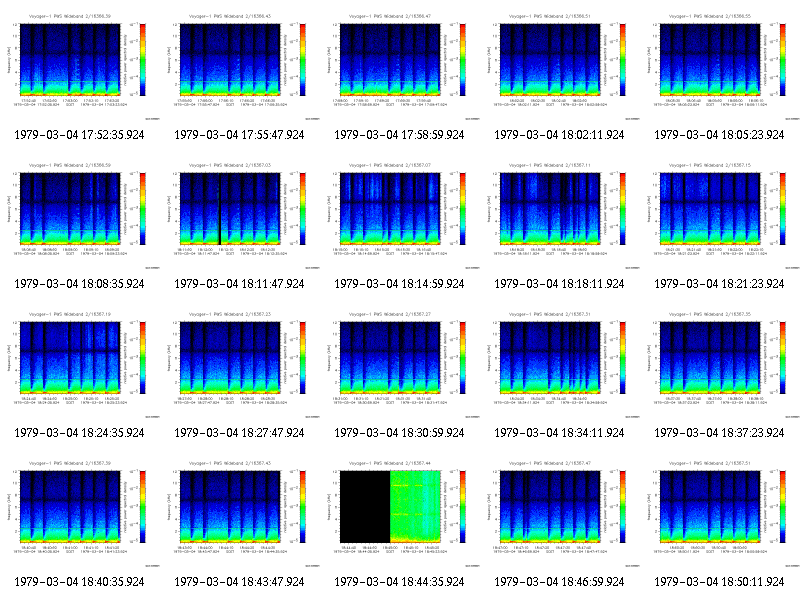Click the caption 1979-03-04 18:21:23.924
This screenshot has height=596, width=800.
point(719,284)
